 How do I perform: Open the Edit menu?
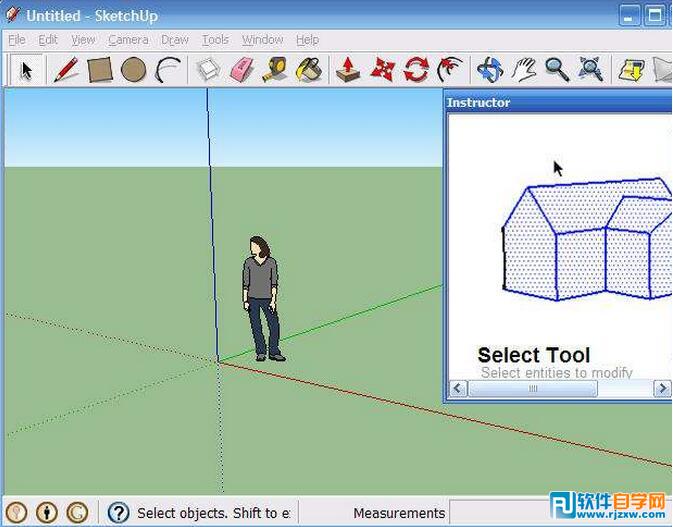coord(48,40)
